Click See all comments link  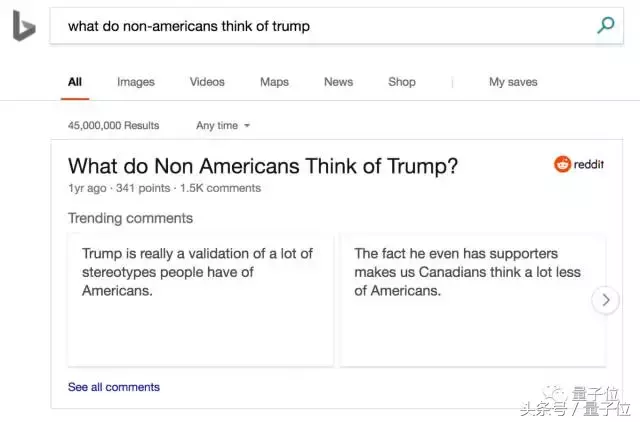coord(113,387)
